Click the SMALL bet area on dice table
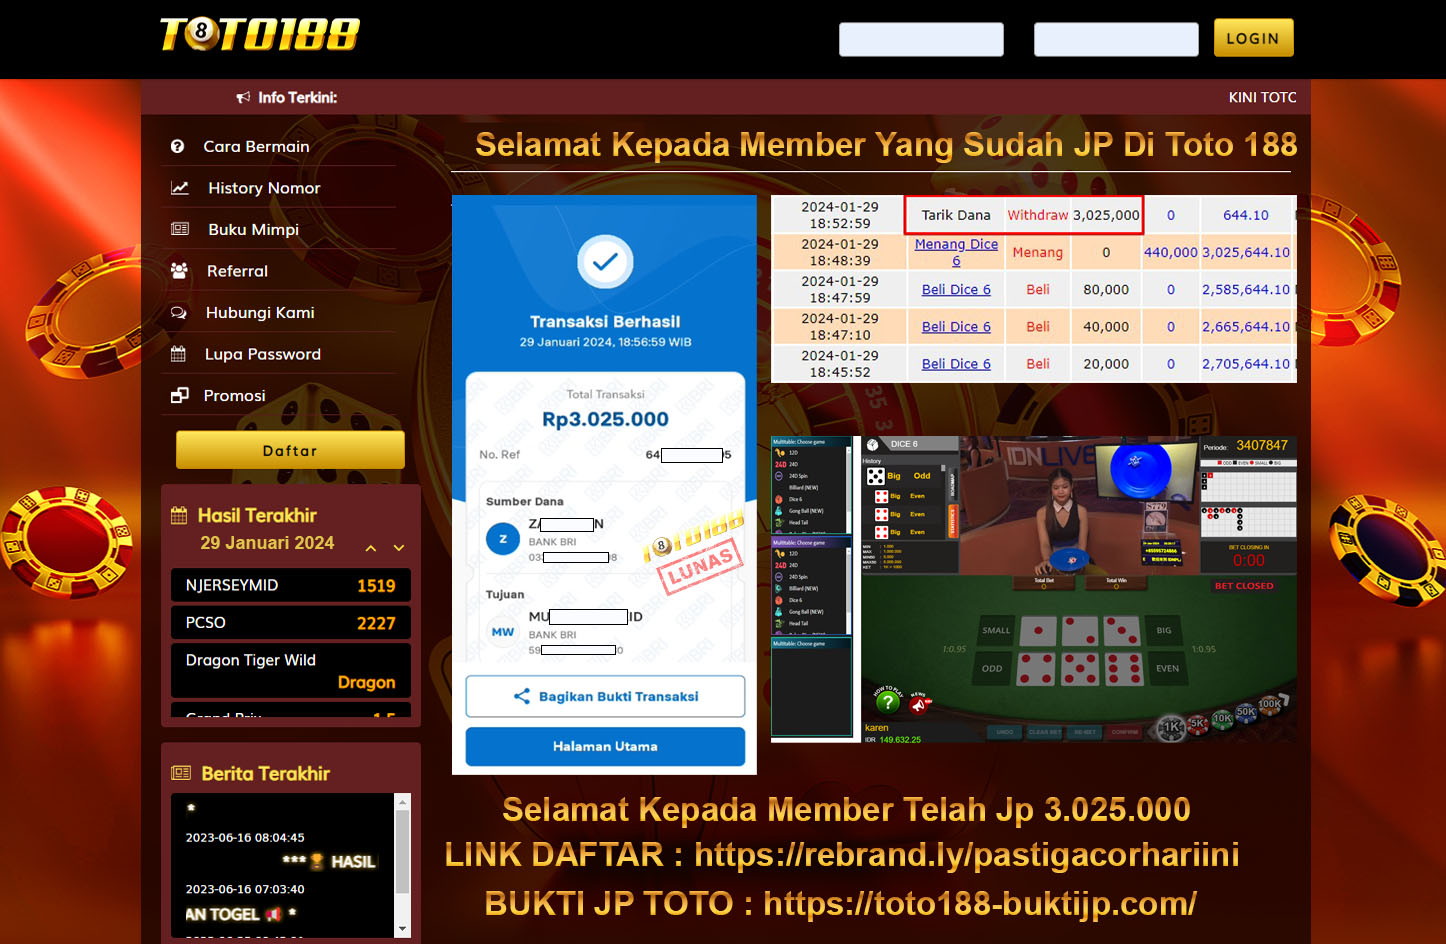This screenshot has height=944, width=1446. [x=995, y=631]
